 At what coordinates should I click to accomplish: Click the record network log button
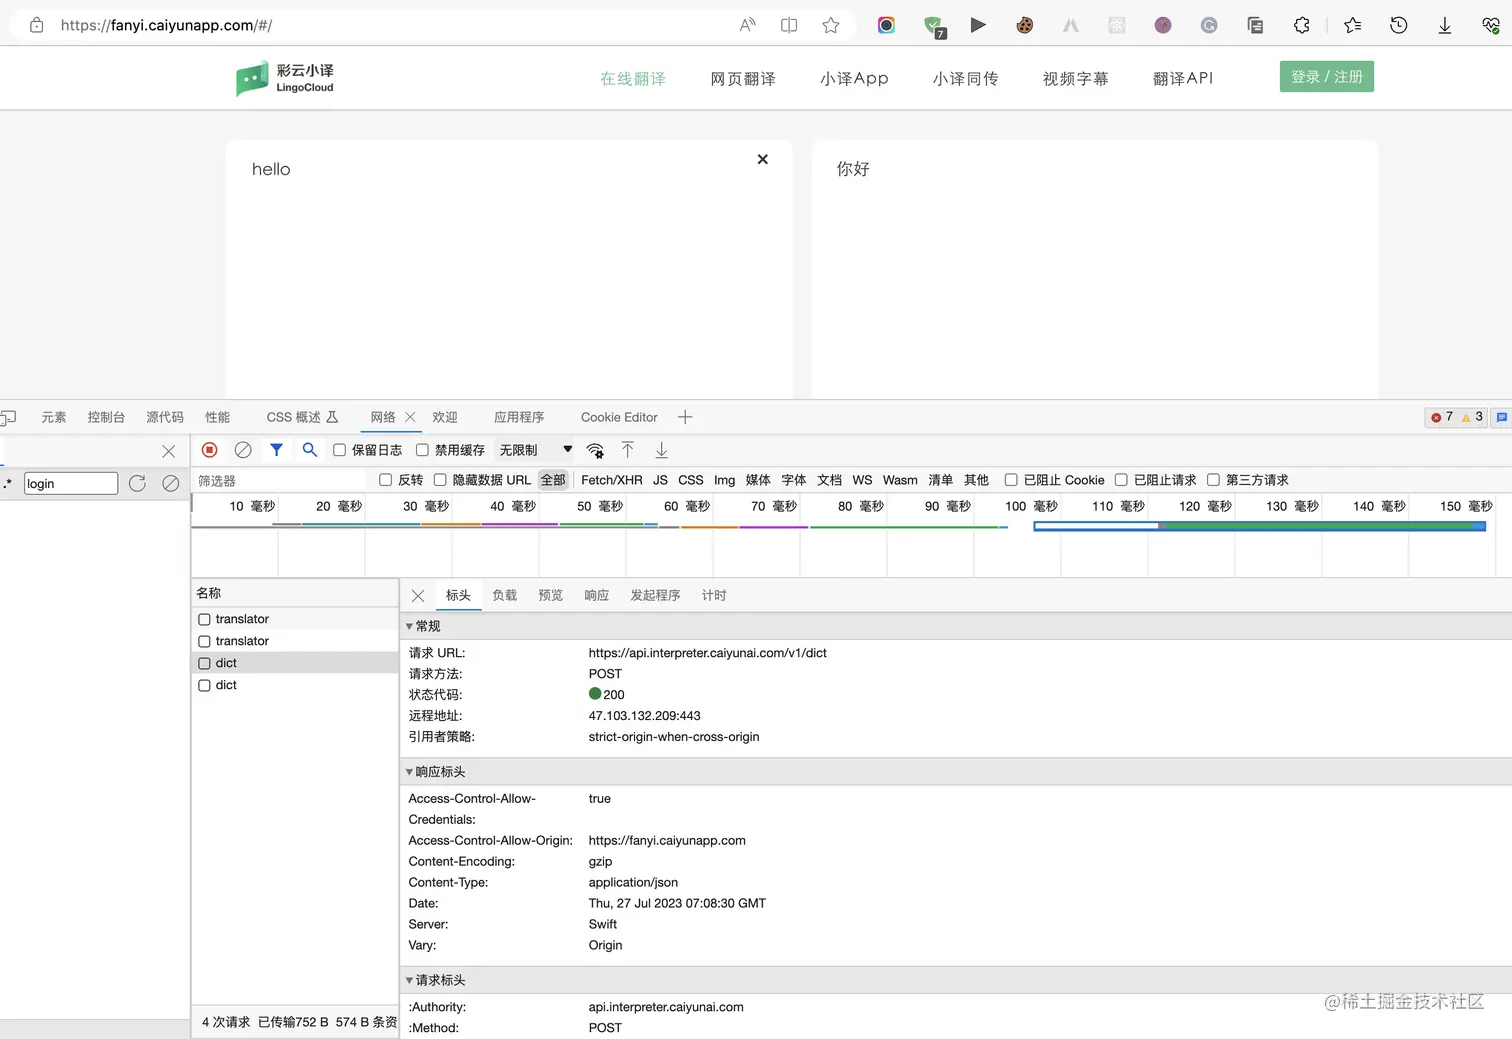point(210,450)
